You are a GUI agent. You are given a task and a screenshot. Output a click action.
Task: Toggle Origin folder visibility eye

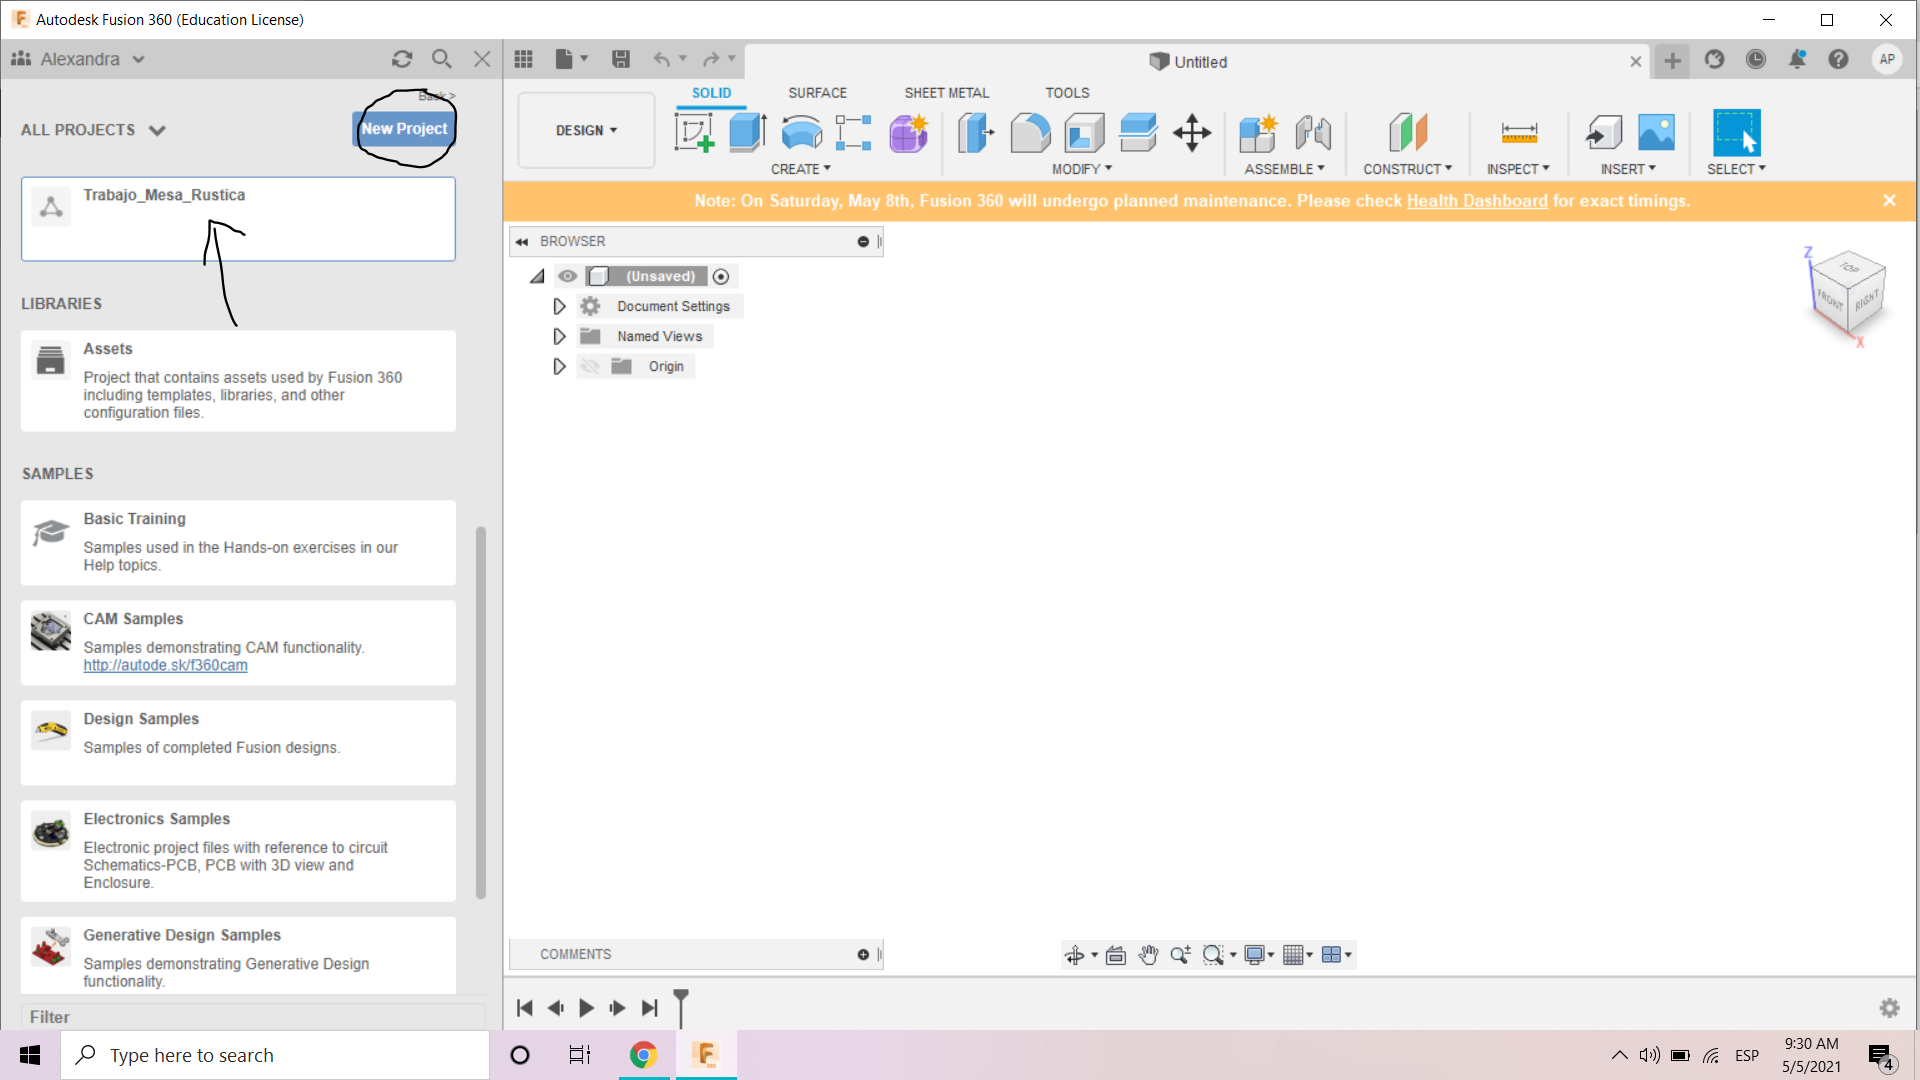[x=590, y=367]
